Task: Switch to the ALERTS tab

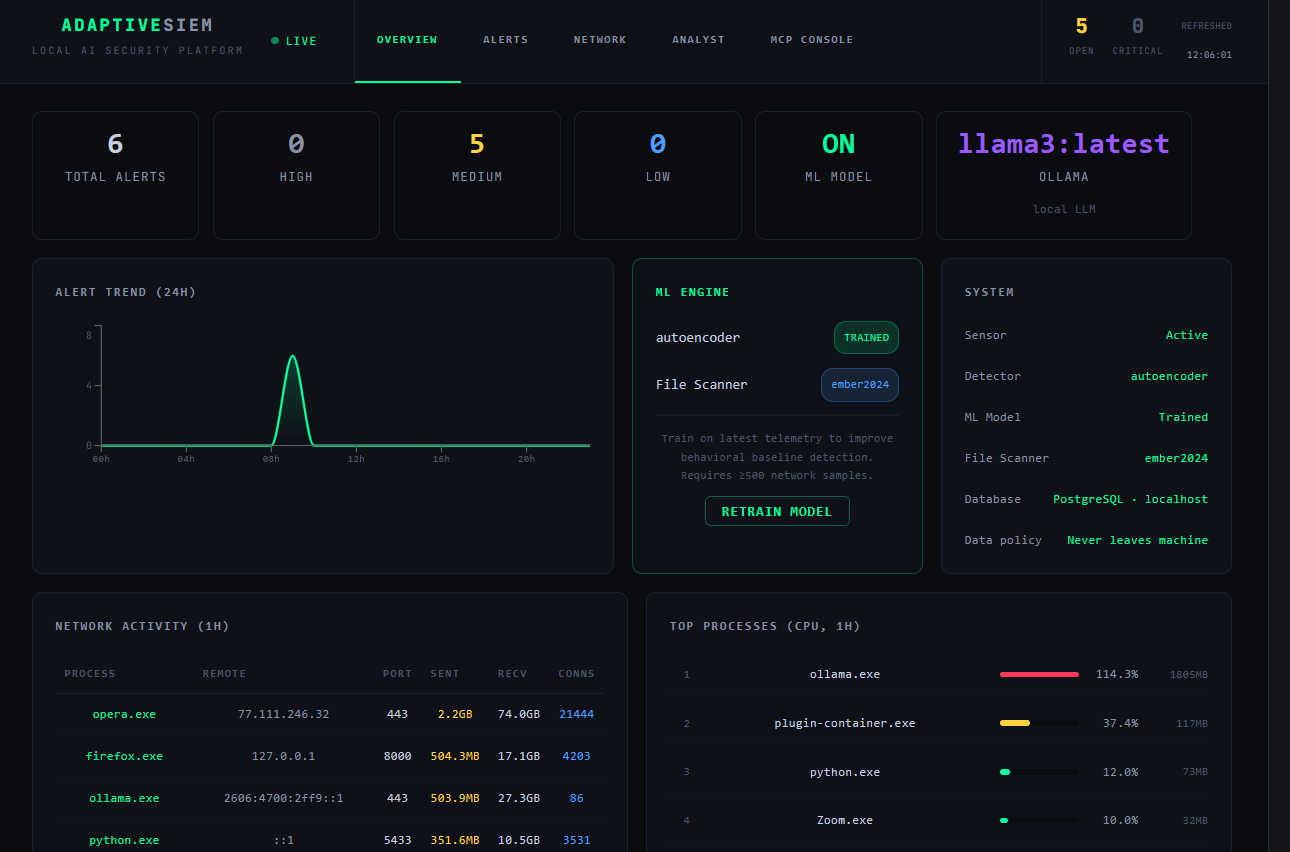Action: [505, 39]
